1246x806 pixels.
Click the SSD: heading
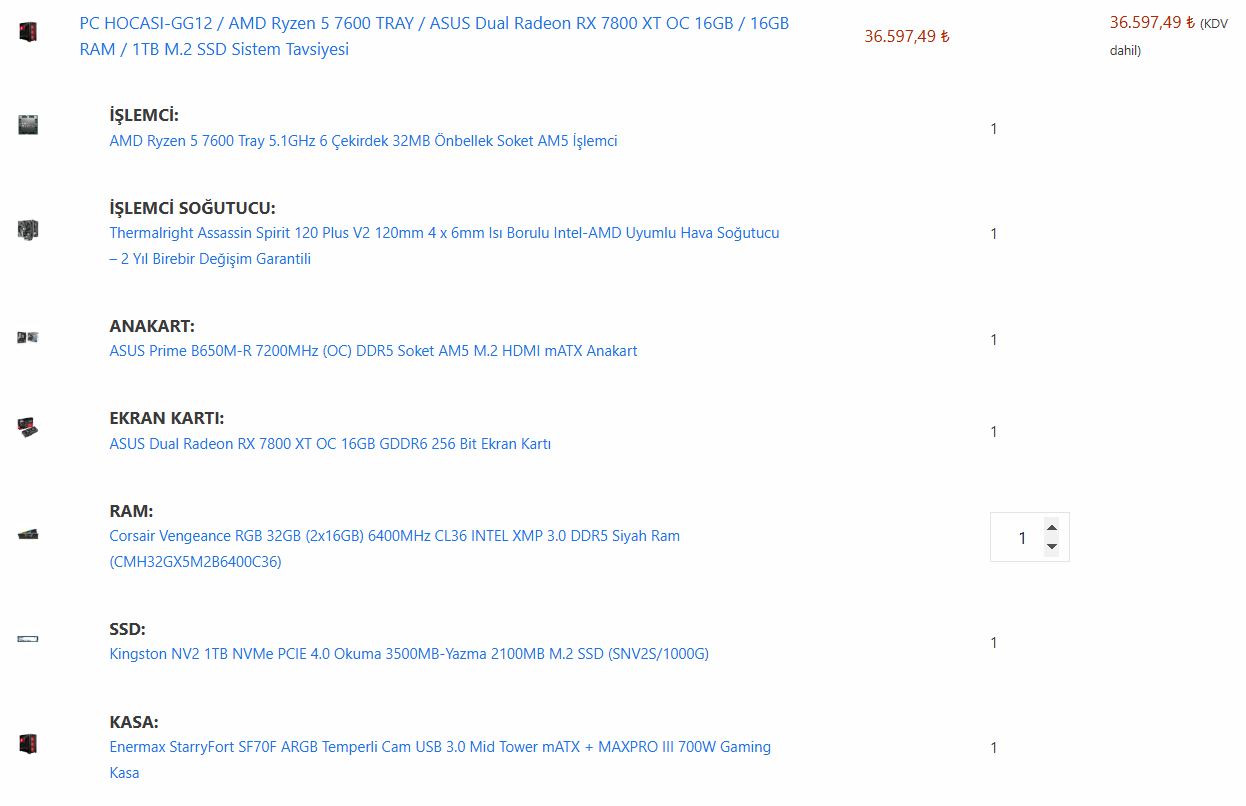[127, 629]
